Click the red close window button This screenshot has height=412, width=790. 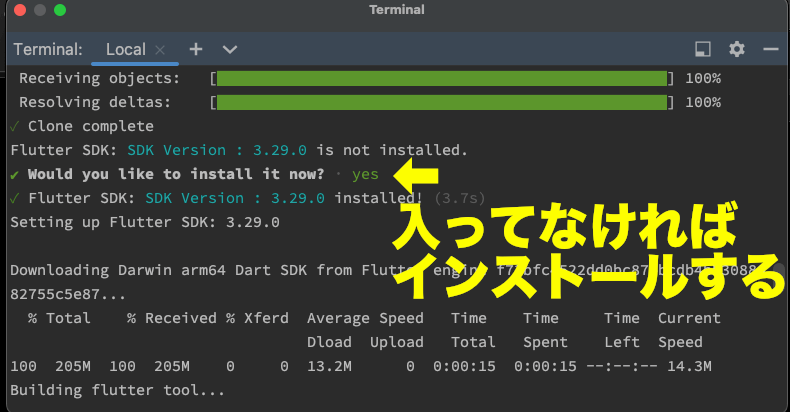point(20,10)
